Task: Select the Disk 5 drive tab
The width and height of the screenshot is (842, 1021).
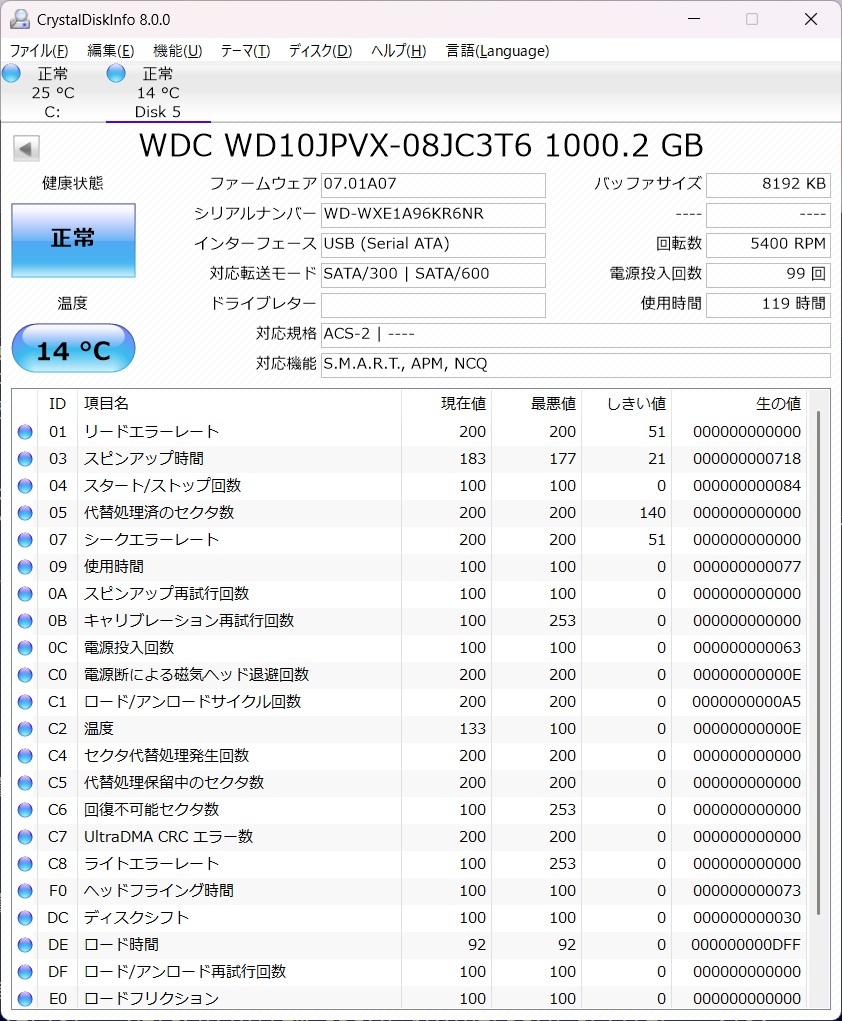Action: 158,92
